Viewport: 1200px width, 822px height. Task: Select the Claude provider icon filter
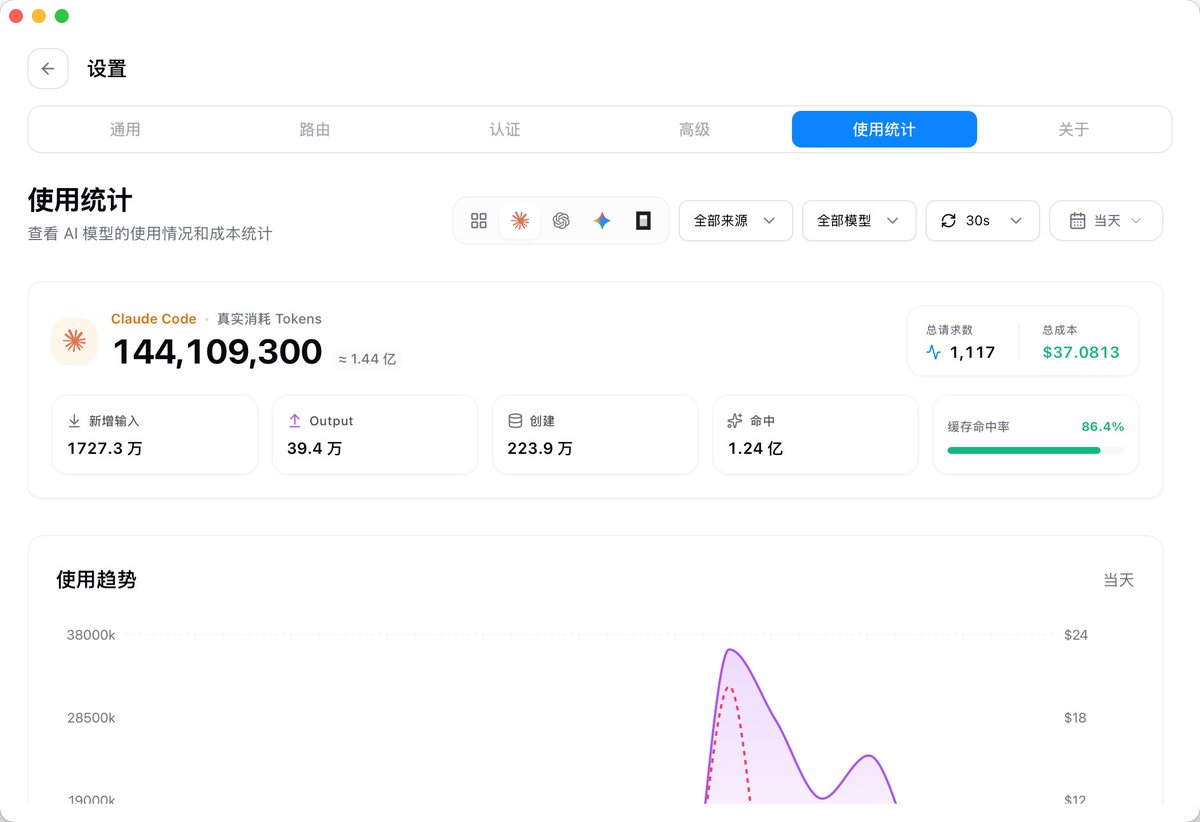coord(520,221)
